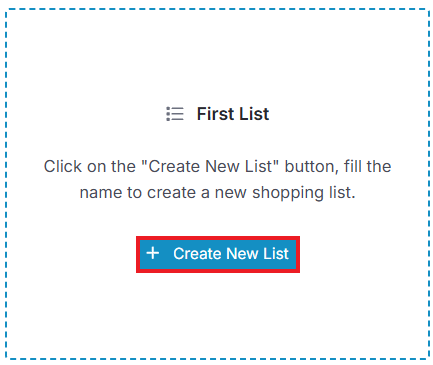Click the plus icon on the blue button

153,253
